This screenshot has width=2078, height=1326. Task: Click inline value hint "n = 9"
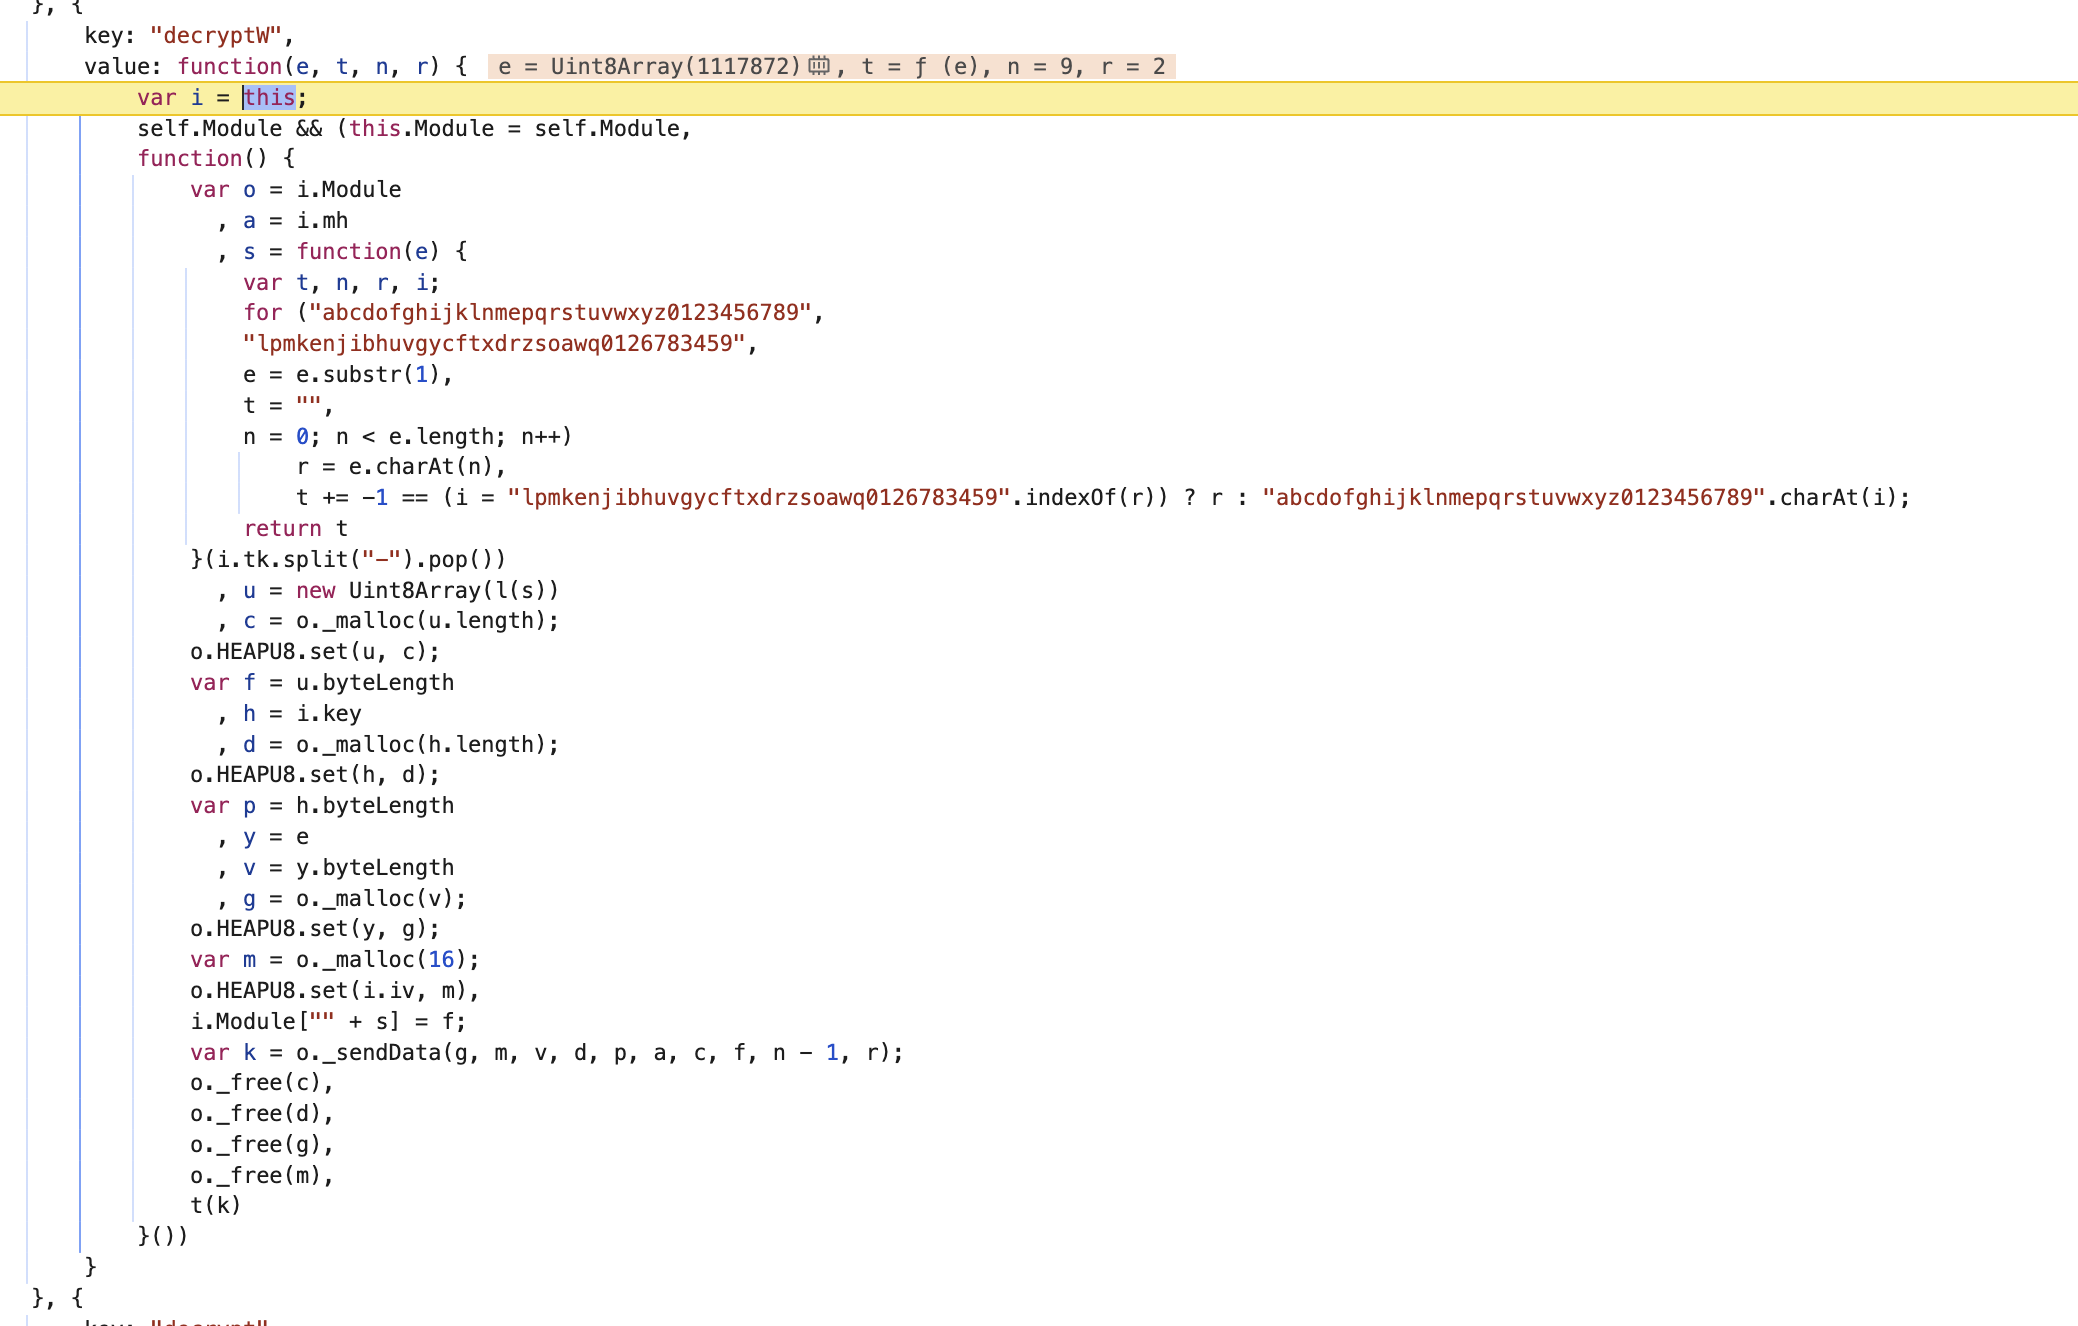[x=1039, y=66]
